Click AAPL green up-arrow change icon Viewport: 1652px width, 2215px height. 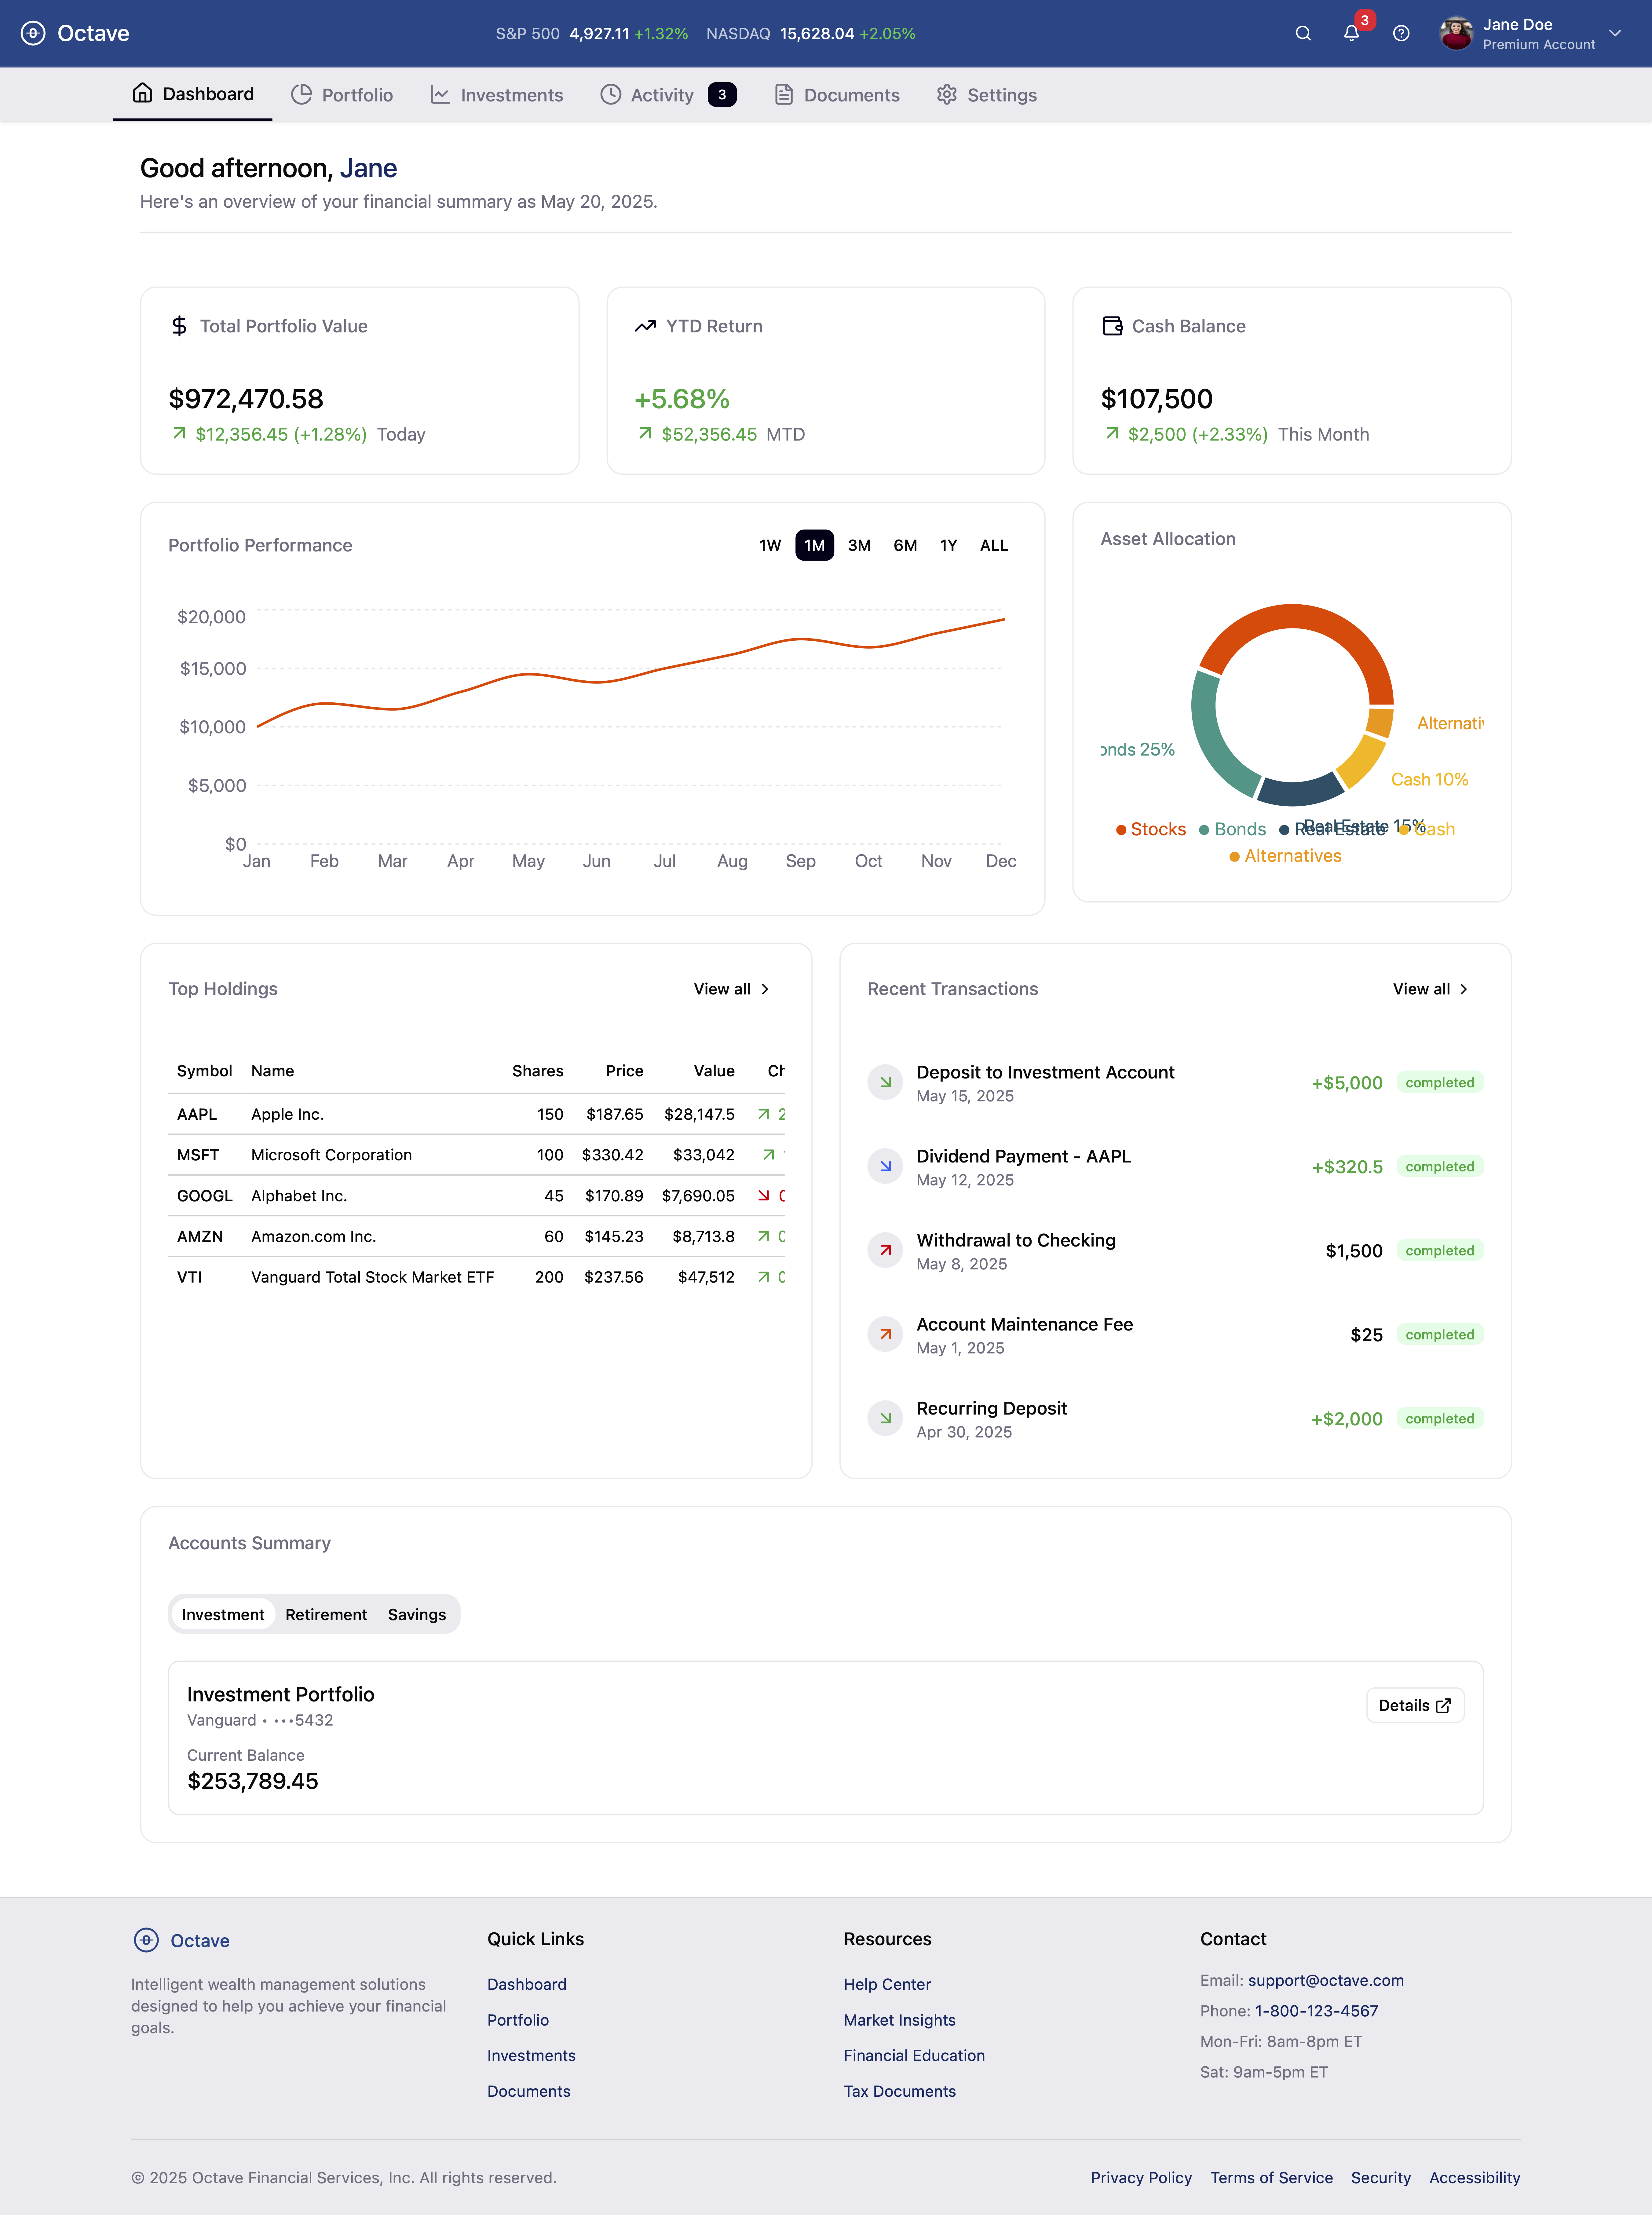point(764,1114)
